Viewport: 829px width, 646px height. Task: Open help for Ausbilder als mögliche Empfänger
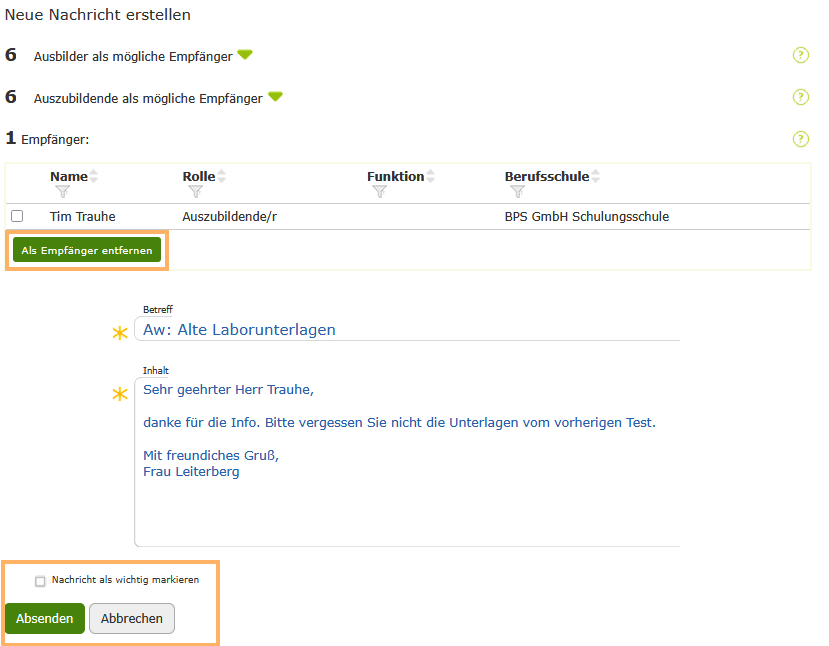(800, 55)
